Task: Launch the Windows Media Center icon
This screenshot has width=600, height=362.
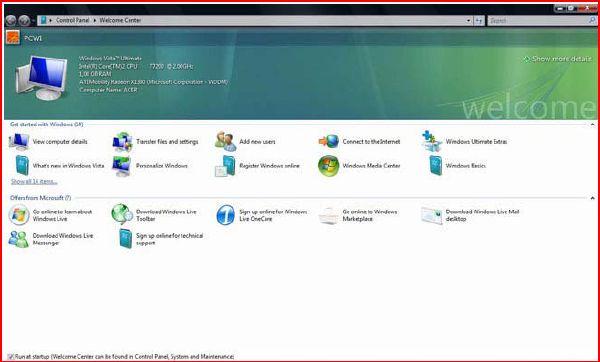Action: (329, 166)
